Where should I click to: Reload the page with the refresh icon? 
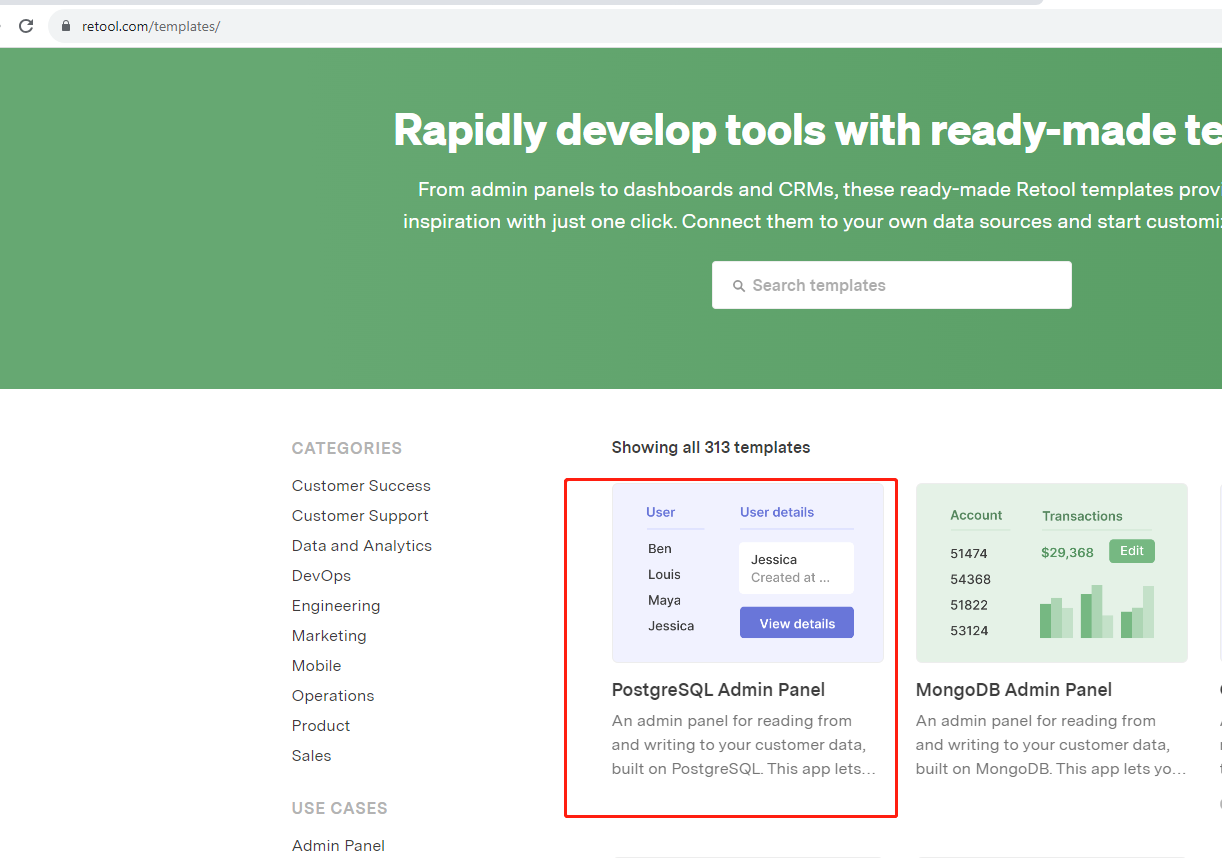[x=26, y=26]
